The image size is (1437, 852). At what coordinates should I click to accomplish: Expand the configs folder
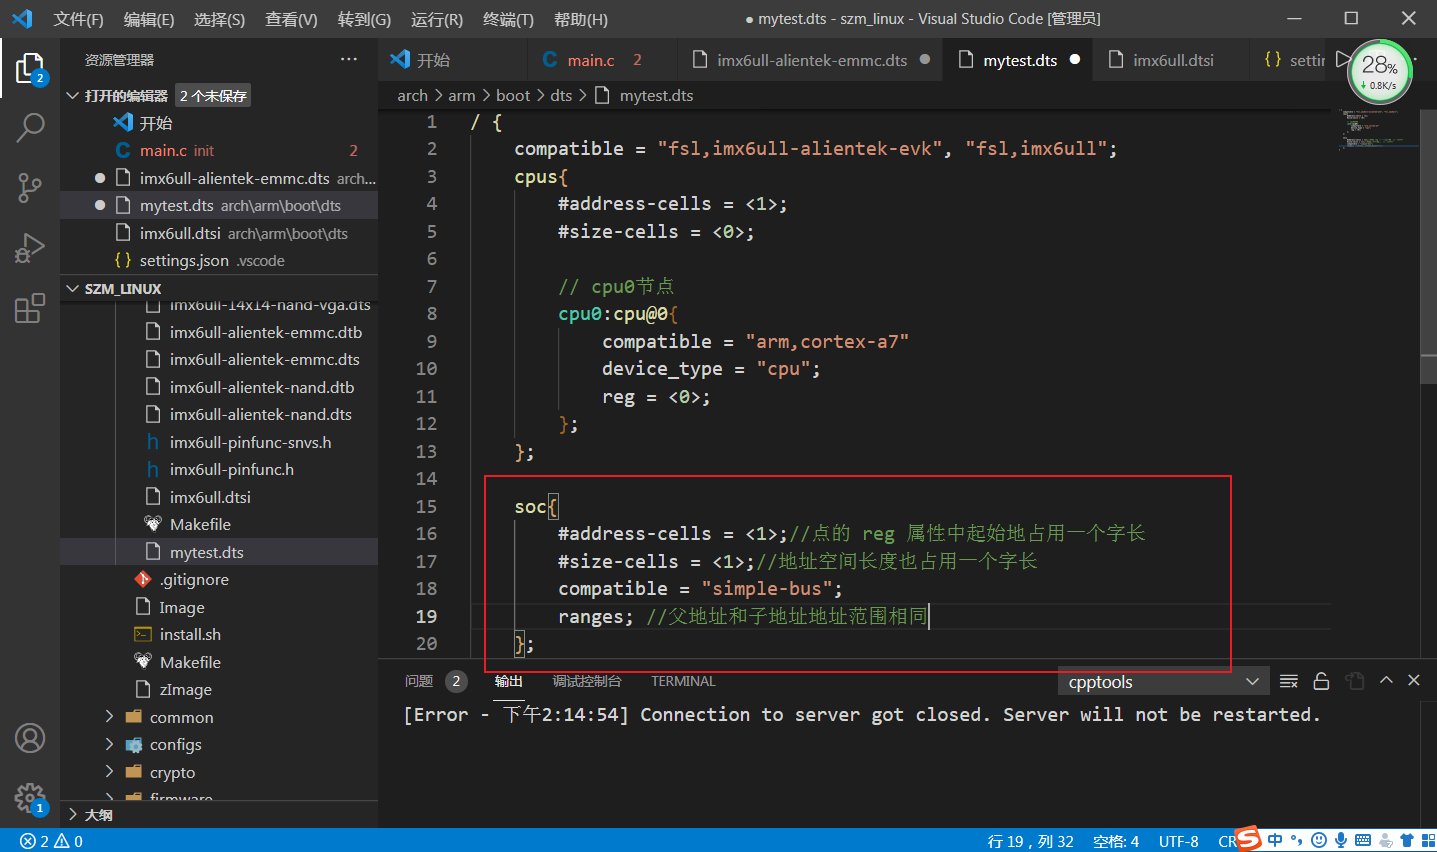click(x=175, y=745)
